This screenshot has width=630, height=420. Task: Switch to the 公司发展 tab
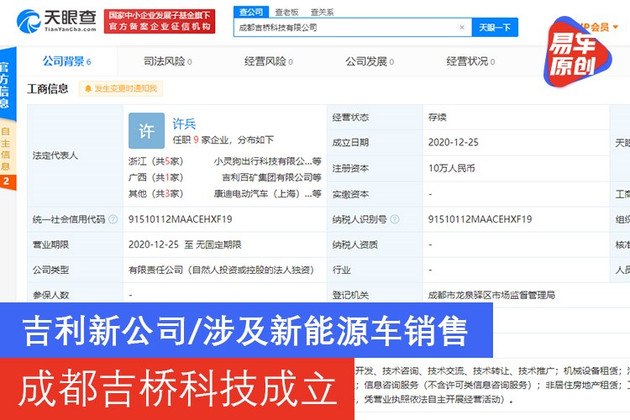370,61
